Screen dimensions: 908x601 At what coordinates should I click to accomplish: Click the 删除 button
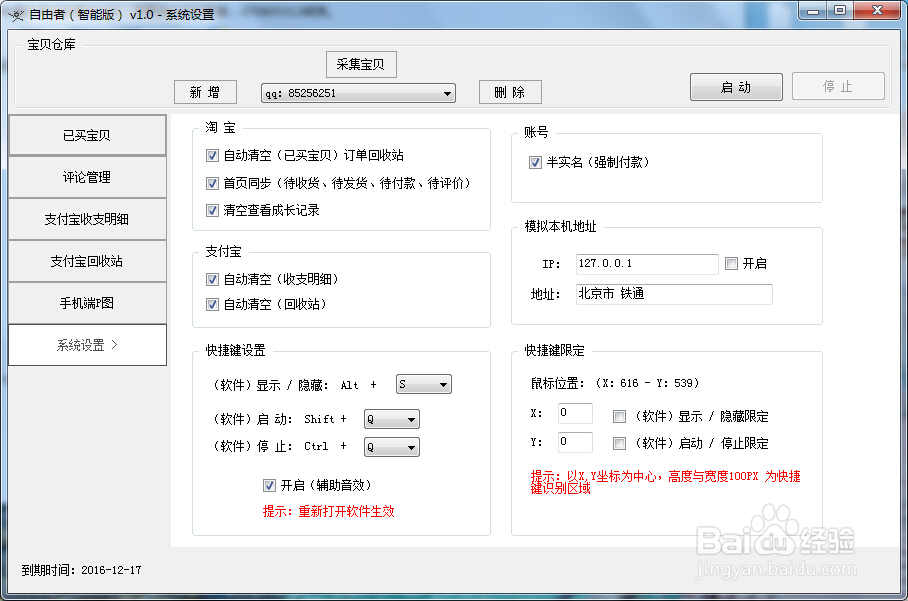pyautogui.click(x=510, y=91)
